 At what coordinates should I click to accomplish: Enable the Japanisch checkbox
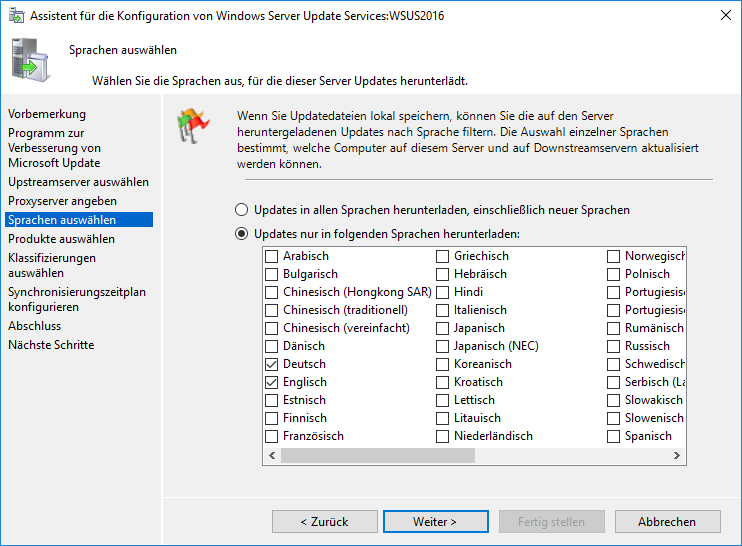point(442,328)
